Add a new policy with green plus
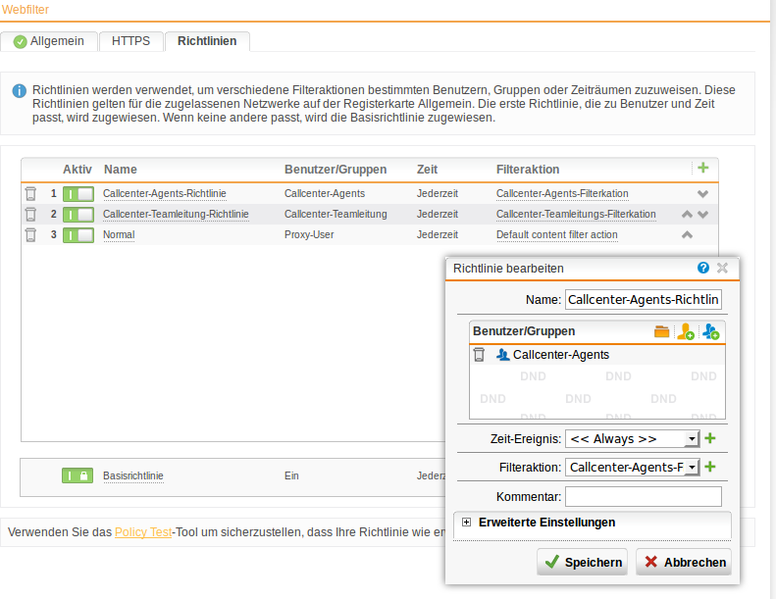The width and height of the screenshot is (776, 599). tap(702, 168)
